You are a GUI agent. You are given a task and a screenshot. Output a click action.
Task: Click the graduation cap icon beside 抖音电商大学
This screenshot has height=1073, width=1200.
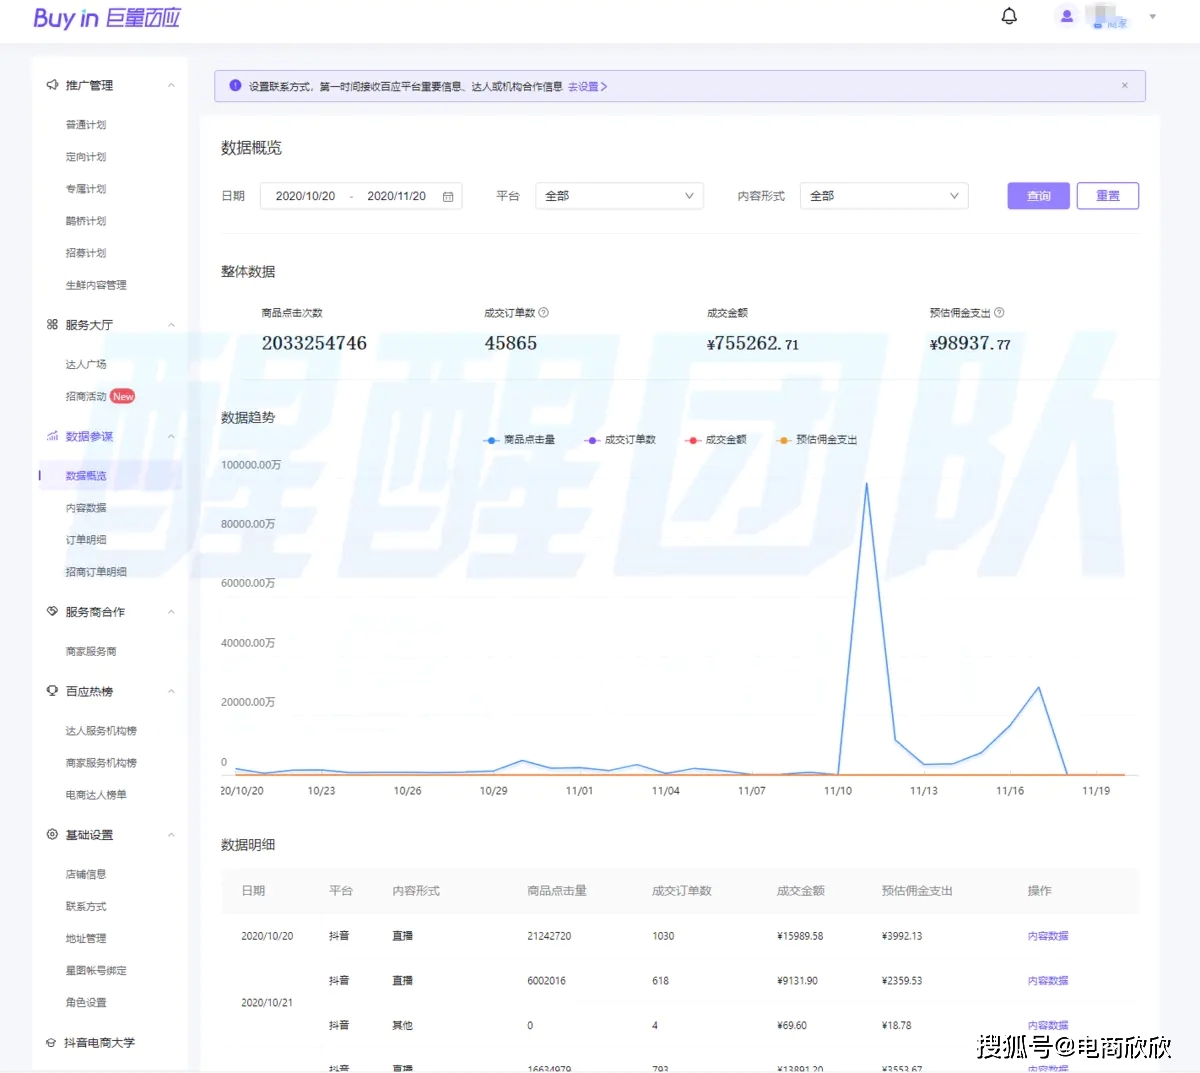[x=51, y=1042]
